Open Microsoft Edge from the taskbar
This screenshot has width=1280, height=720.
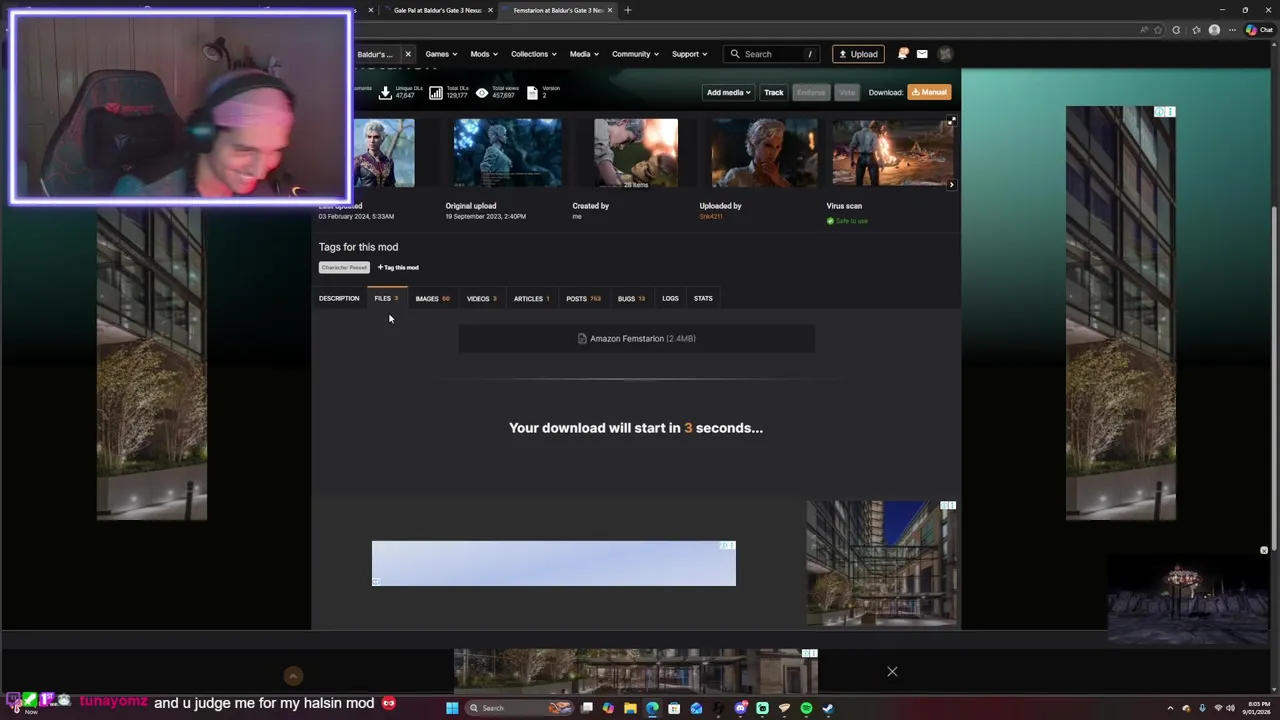[652, 708]
